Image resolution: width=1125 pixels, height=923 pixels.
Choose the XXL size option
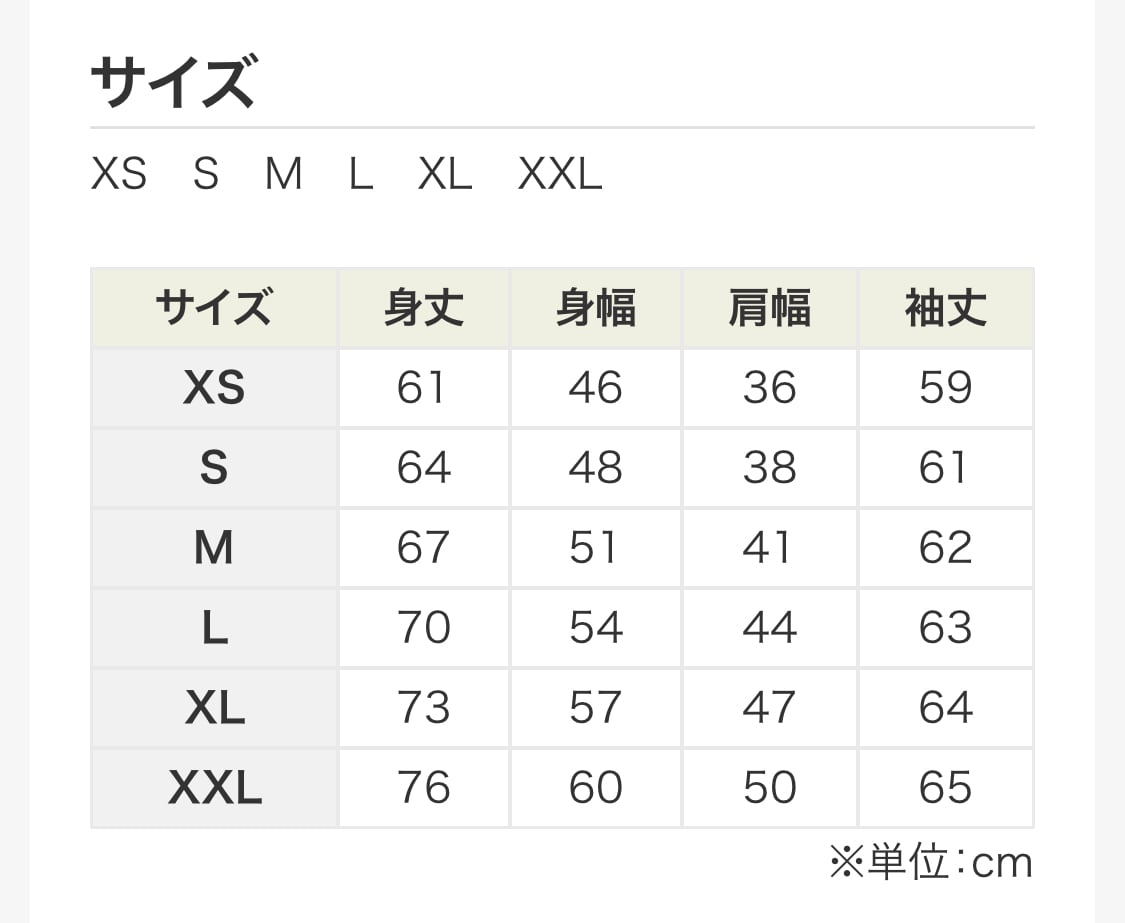pyautogui.click(x=560, y=175)
